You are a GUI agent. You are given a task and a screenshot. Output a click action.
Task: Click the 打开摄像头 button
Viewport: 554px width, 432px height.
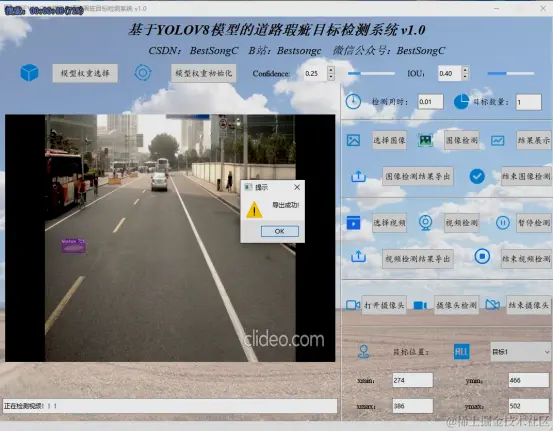coord(384,305)
